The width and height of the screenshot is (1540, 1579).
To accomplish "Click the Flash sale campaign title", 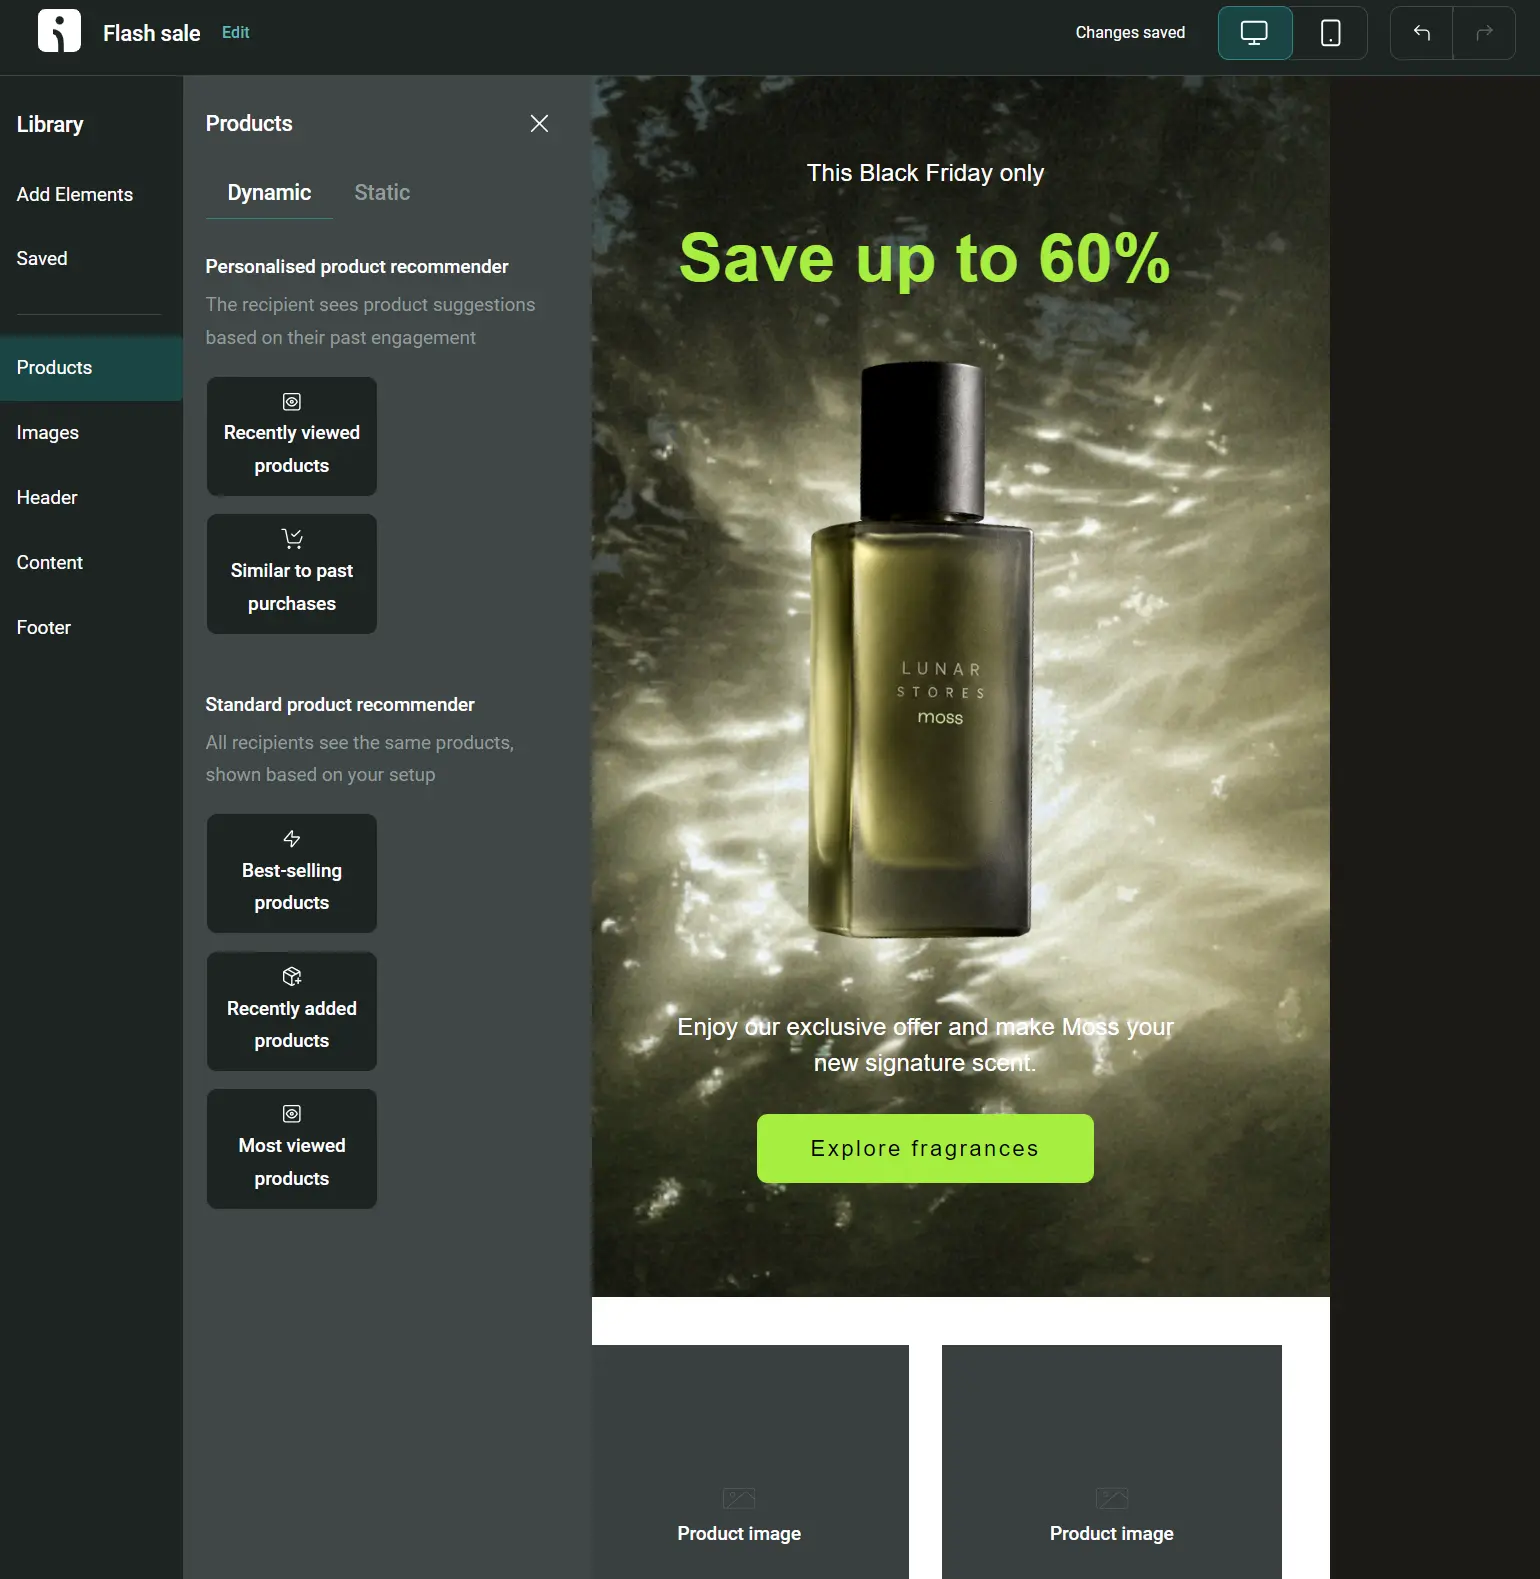I will 152,33.
